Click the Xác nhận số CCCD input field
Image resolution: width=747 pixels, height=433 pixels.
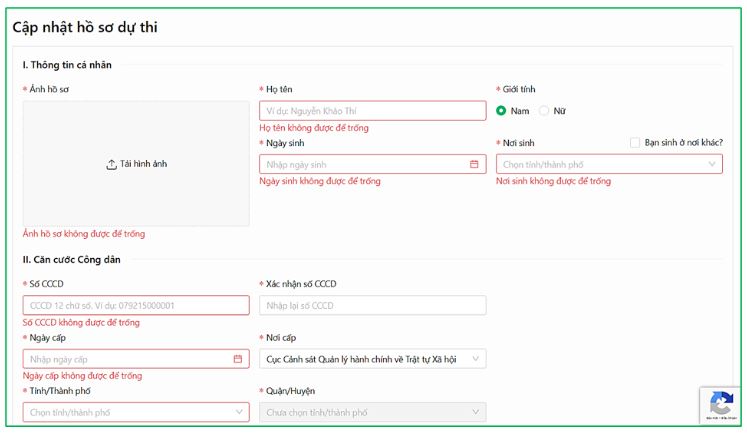373,305
